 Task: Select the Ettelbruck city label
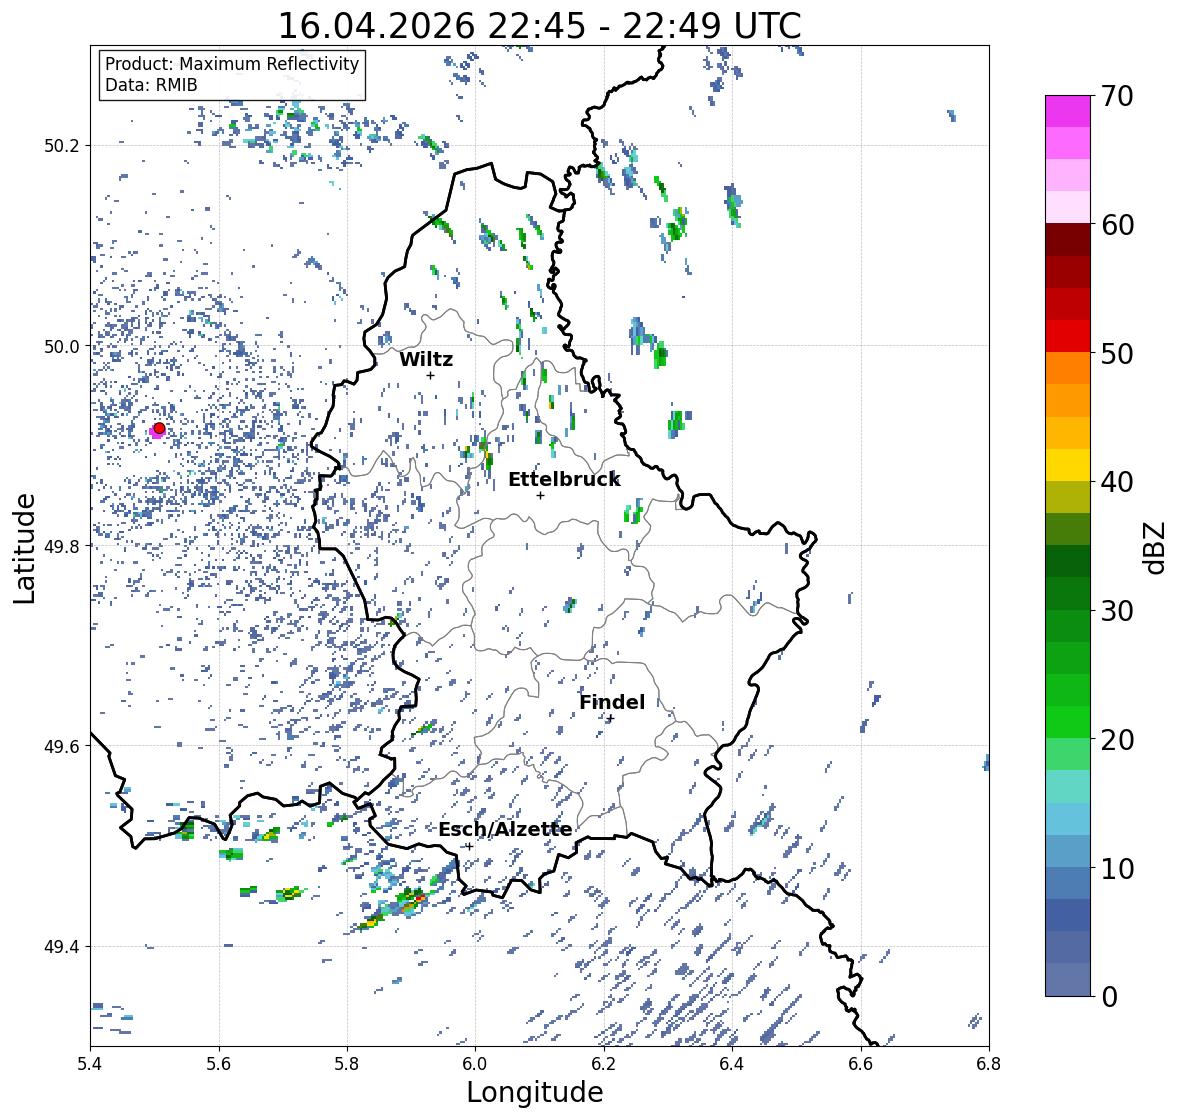click(x=564, y=480)
